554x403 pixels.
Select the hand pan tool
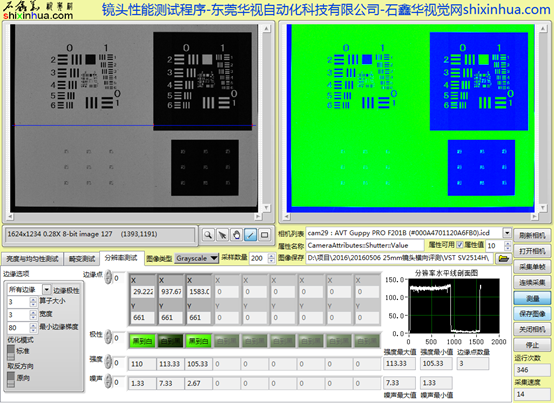[236, 235]
